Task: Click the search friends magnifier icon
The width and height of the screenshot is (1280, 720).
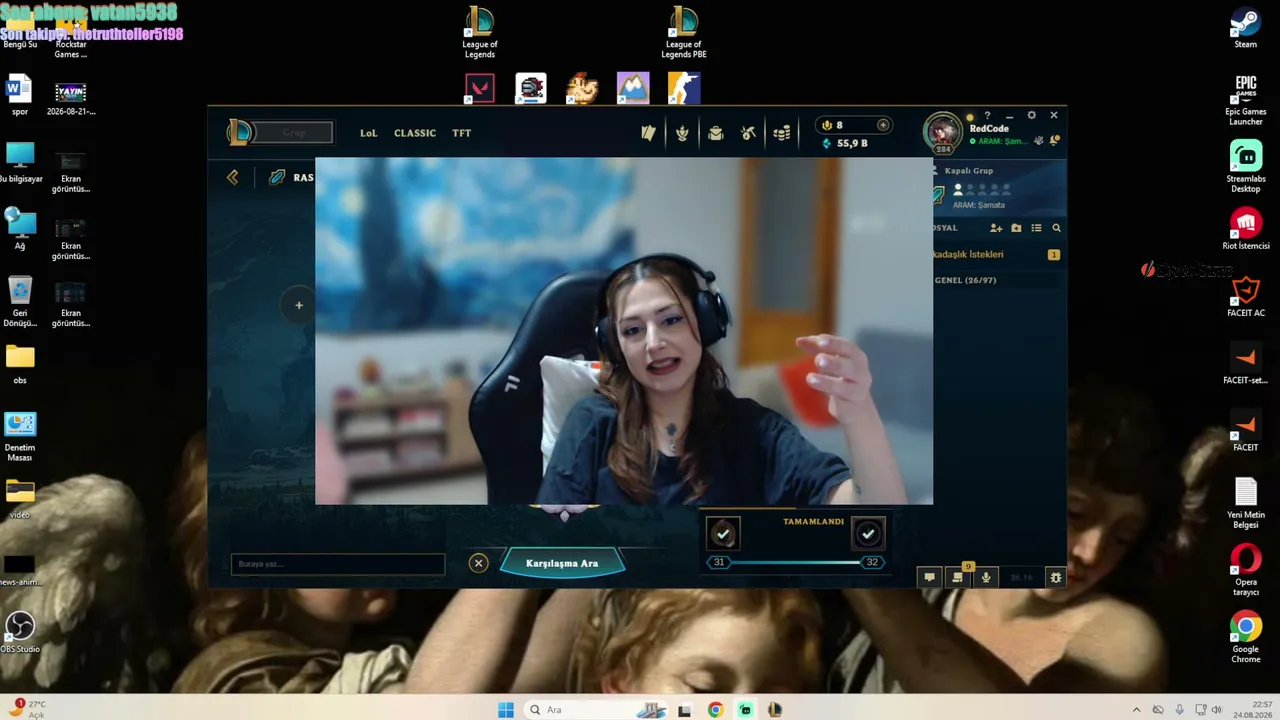Action: point(1056,228)
